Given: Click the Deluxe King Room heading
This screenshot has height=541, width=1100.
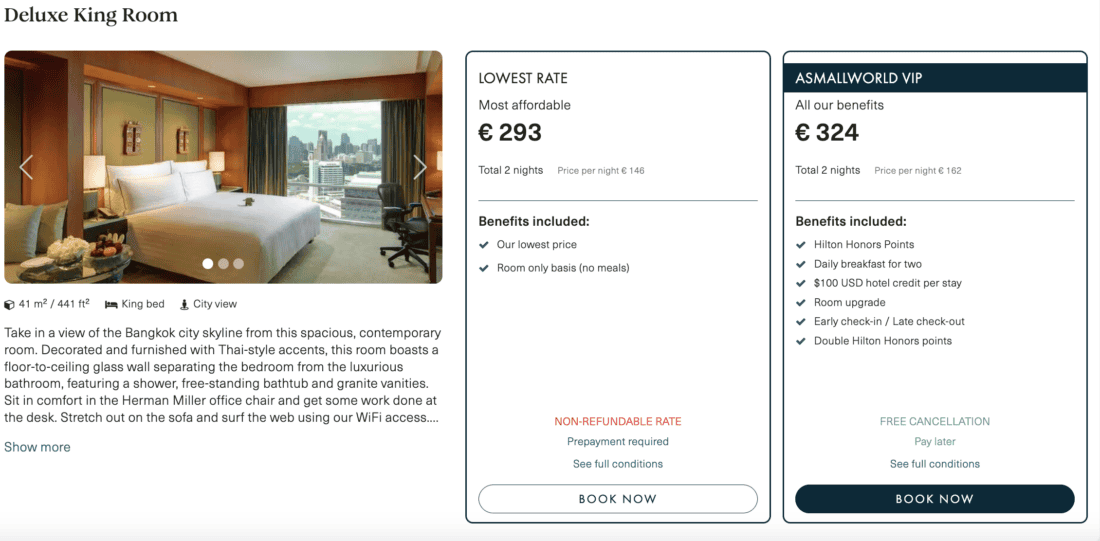Looking at the screenshot, I should pos(91,15).
